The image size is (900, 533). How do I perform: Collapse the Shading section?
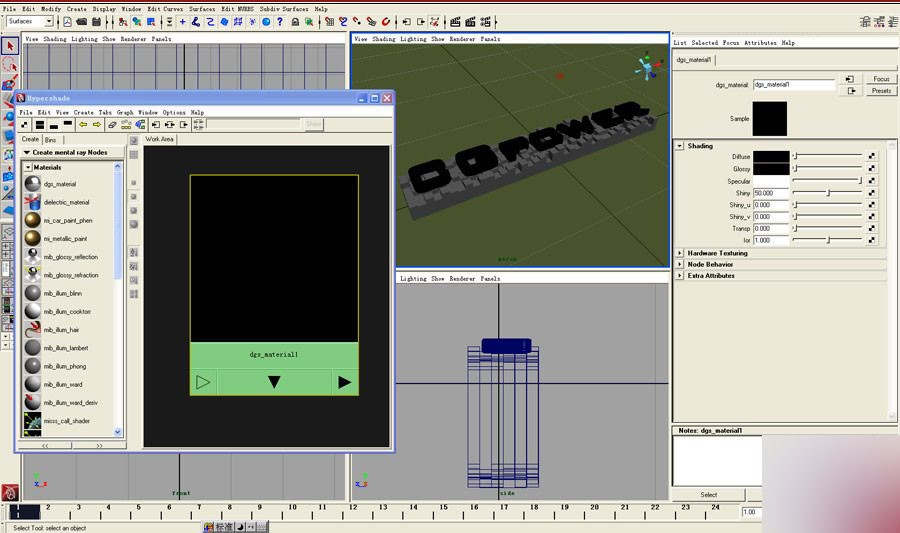[x=680, y=146]
